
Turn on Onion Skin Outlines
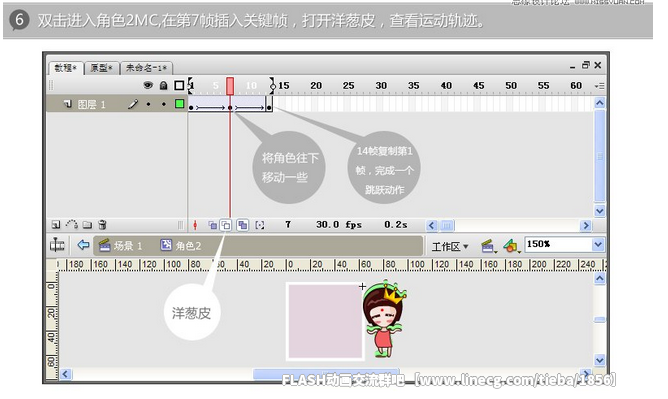(x=226, y=225)
